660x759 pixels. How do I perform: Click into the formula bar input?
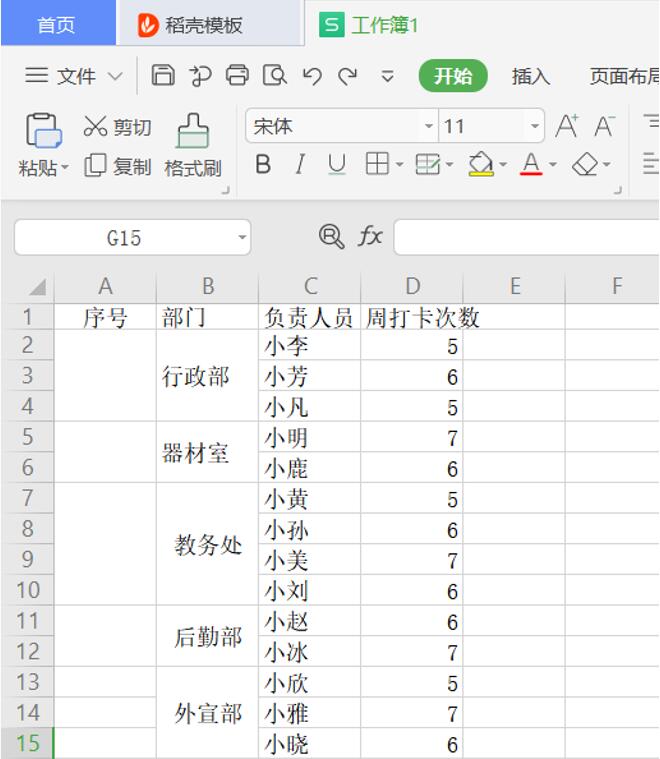click(x=527, y=237)
